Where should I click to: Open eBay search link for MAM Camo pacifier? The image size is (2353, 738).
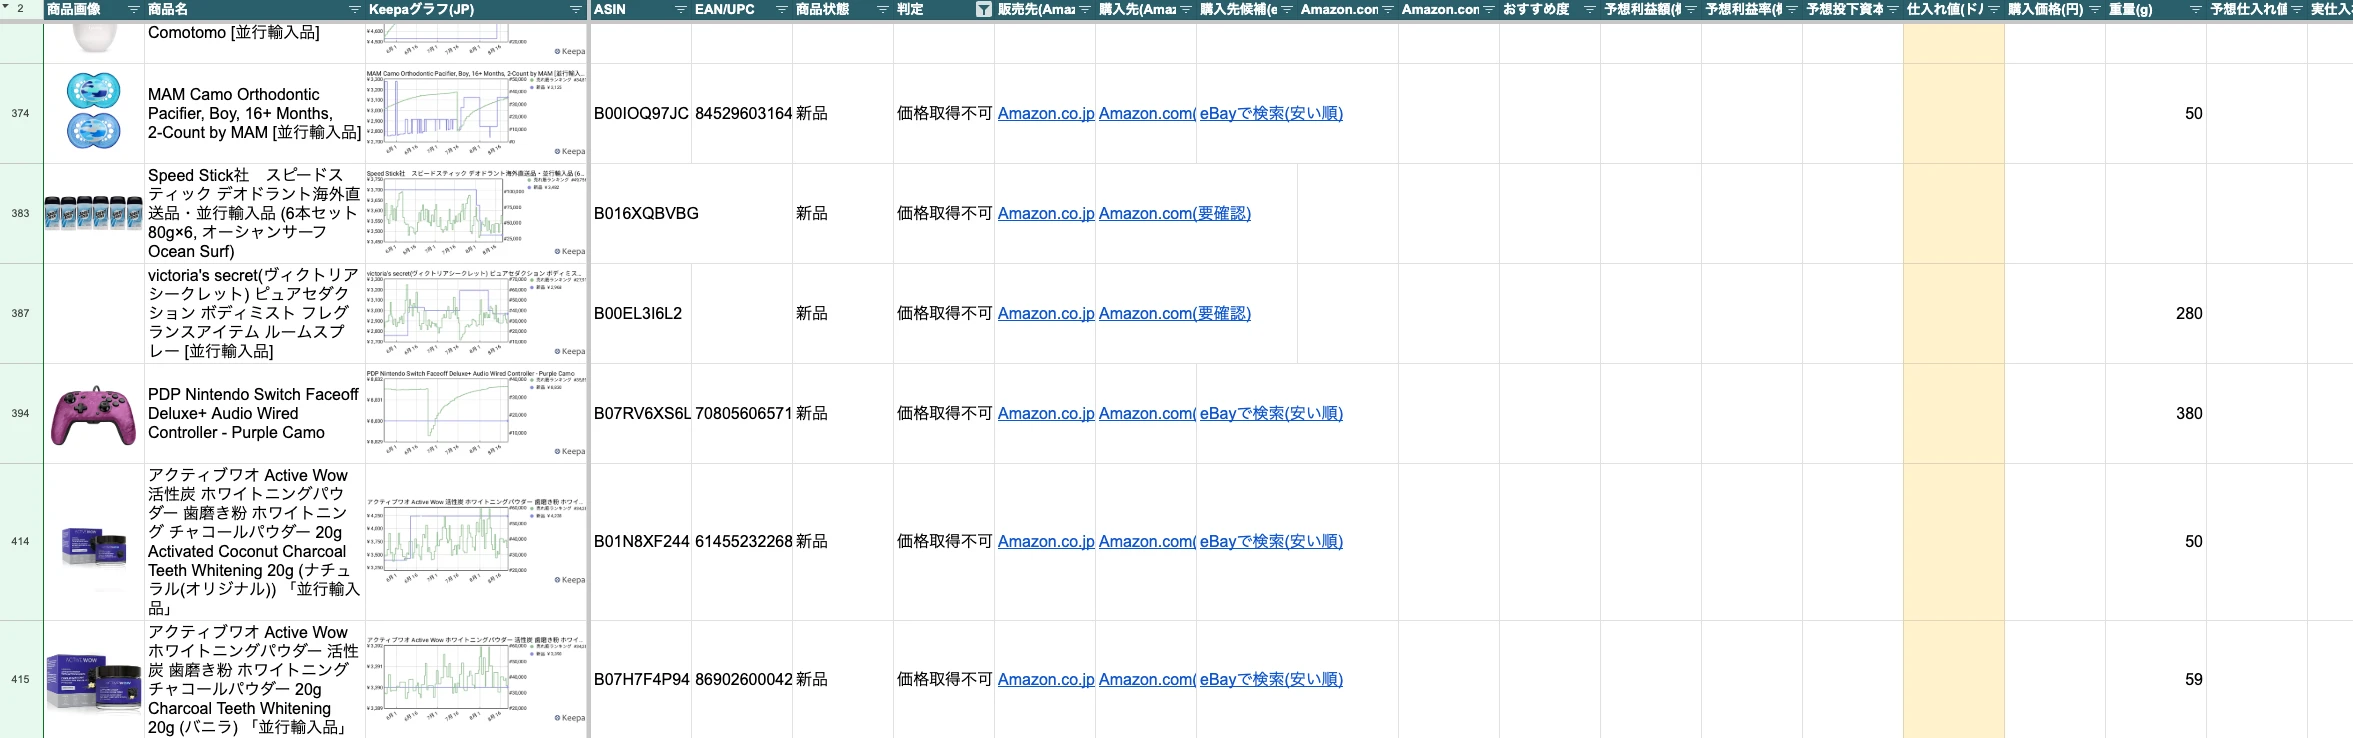point(1271,114)
